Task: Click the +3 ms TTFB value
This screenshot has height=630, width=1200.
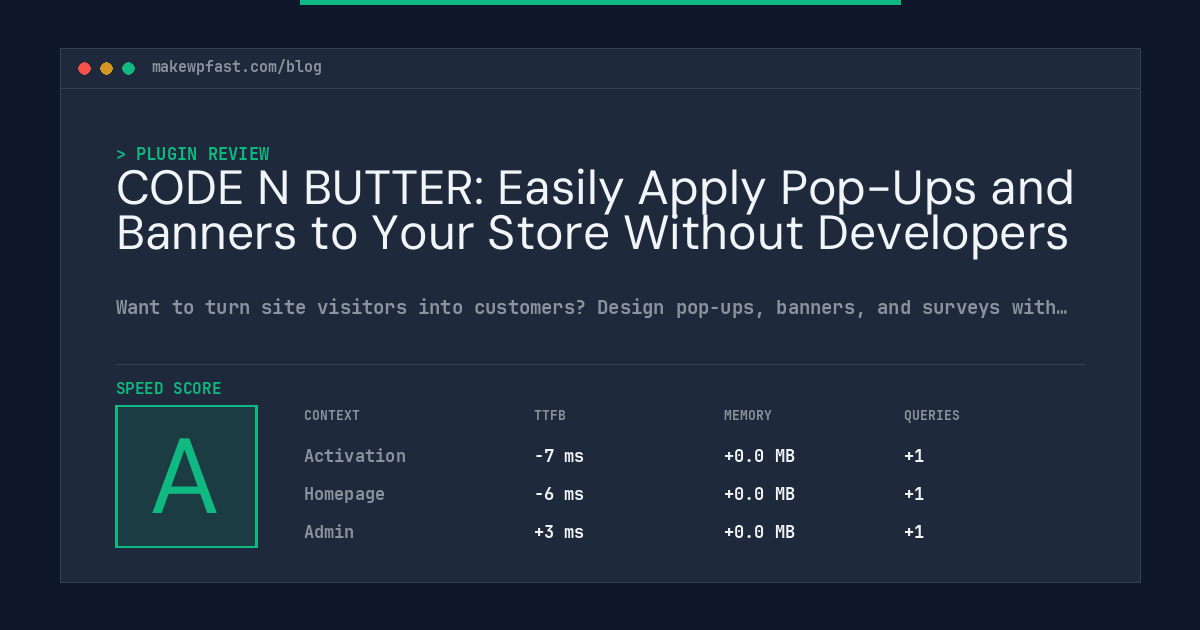Action: pyautogui.click(x=559, y=532)
